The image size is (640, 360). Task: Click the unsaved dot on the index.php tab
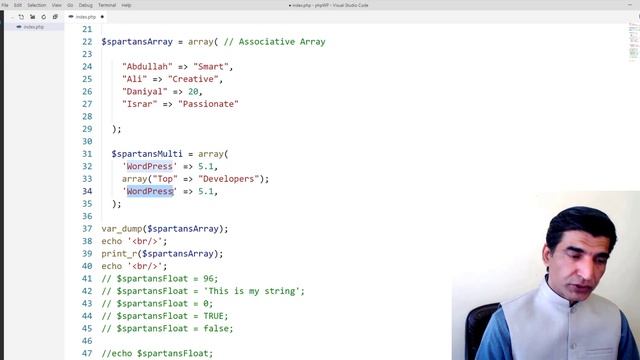[102, 17]
